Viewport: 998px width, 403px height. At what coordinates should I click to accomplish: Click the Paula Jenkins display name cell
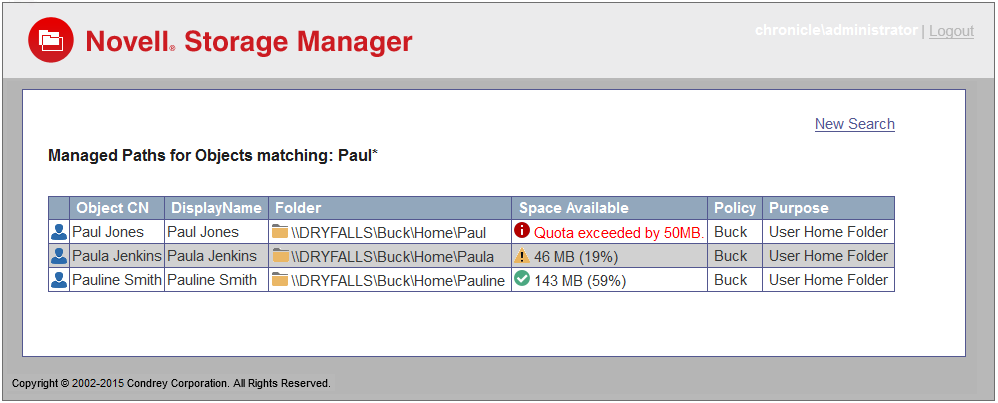coord(214,256)
